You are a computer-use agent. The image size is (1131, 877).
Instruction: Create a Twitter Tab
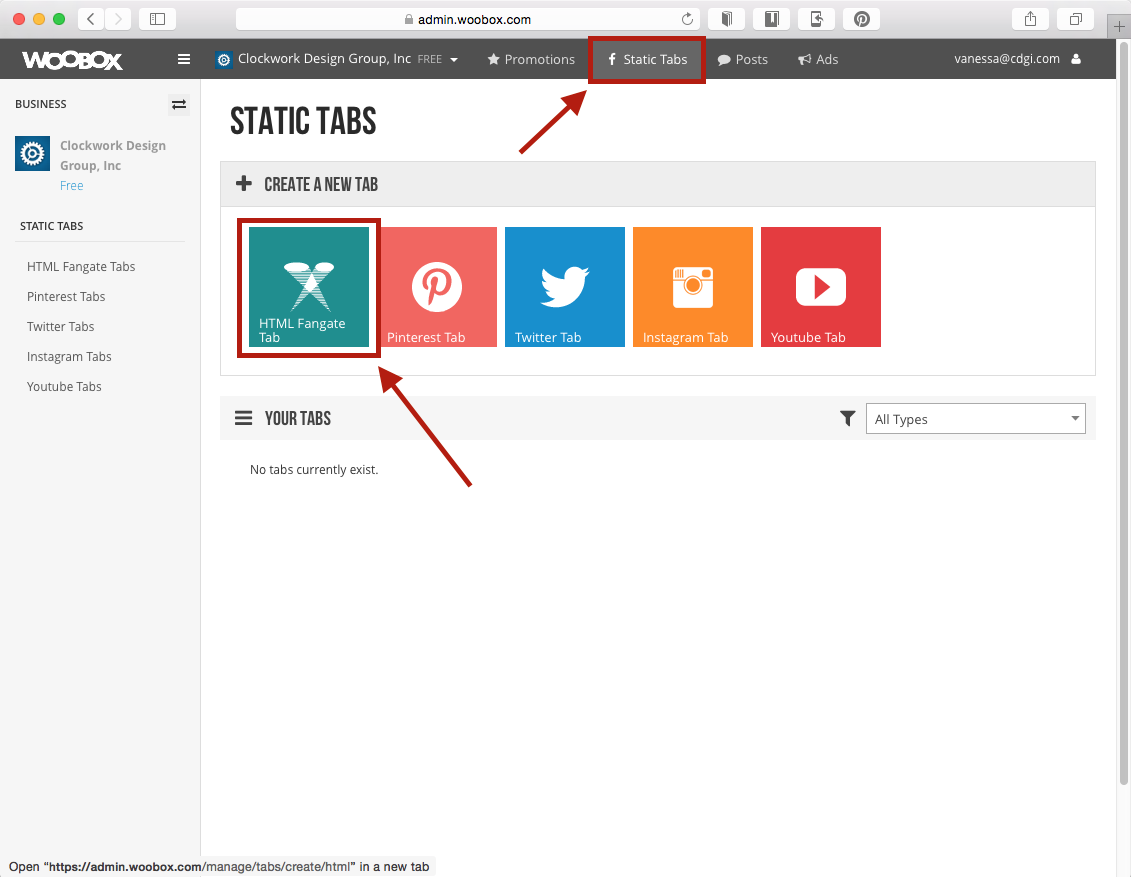click(565, 287)
